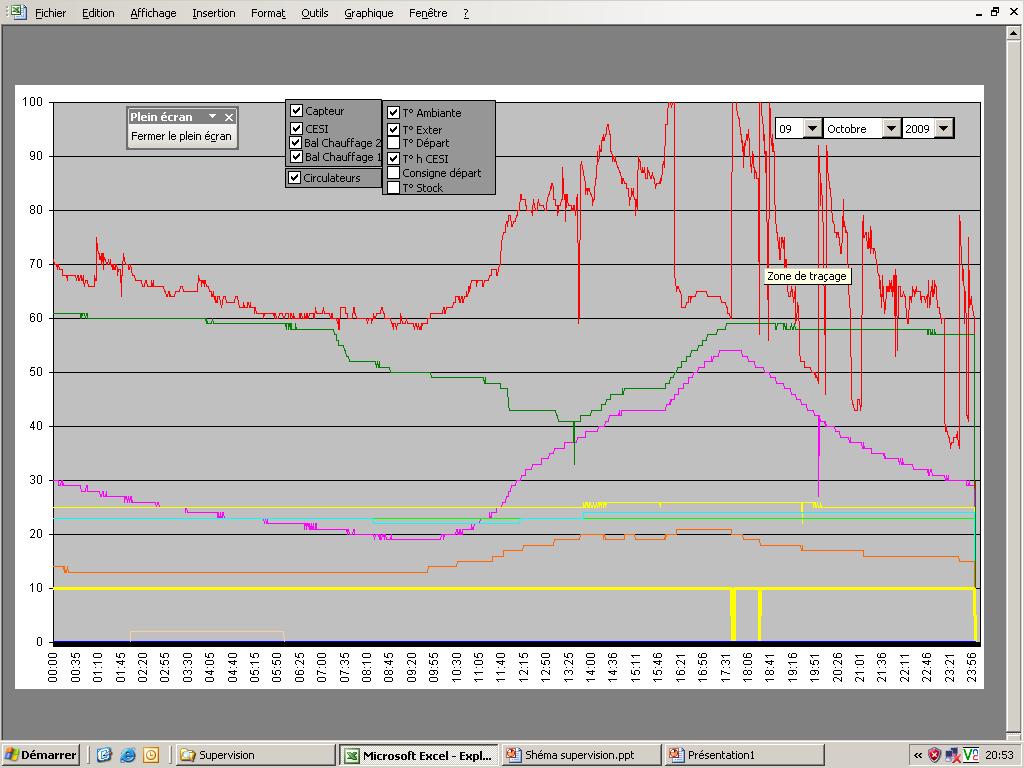Restore the workbook window via restore button
The image size is (1024, 768).
995,12
